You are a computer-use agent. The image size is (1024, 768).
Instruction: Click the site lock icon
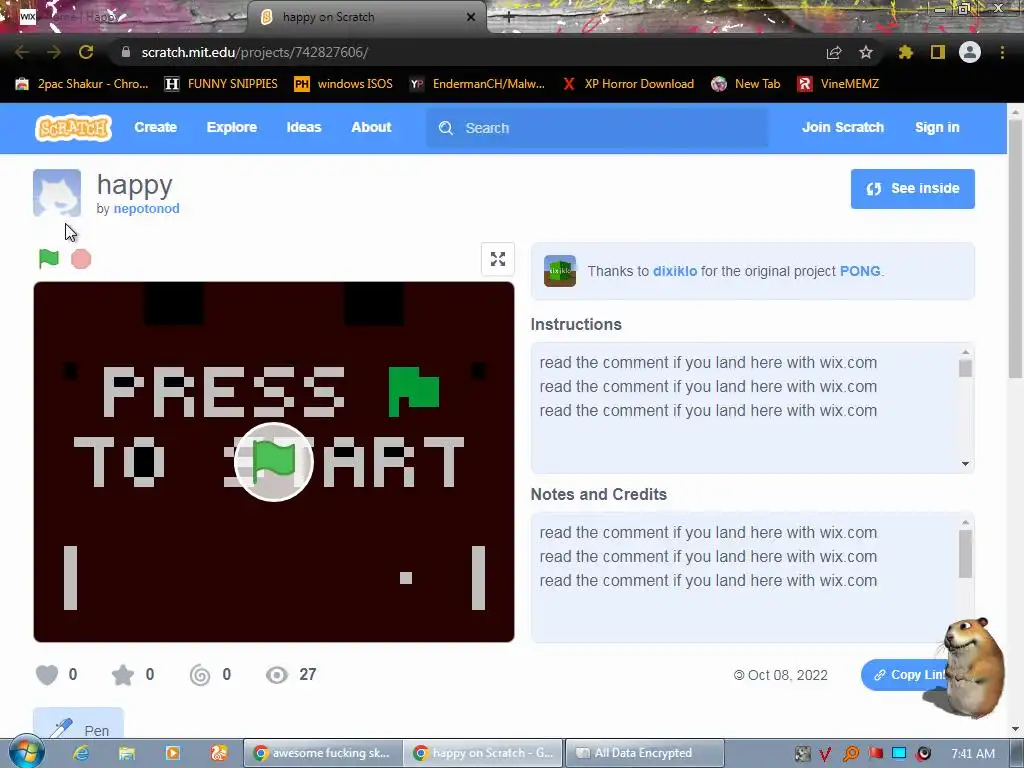click(126, 52)
